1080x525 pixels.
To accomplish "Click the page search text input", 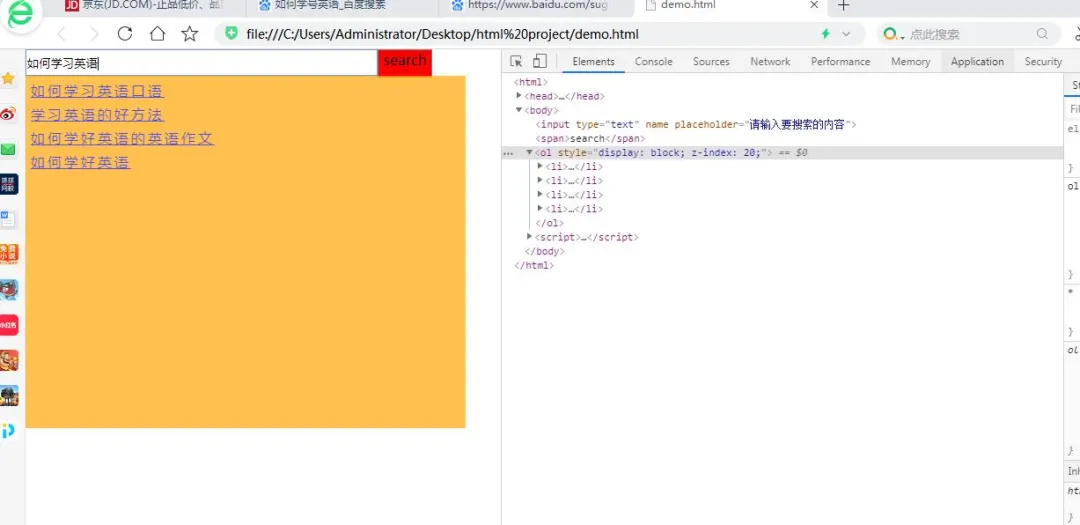I will 201,63.
